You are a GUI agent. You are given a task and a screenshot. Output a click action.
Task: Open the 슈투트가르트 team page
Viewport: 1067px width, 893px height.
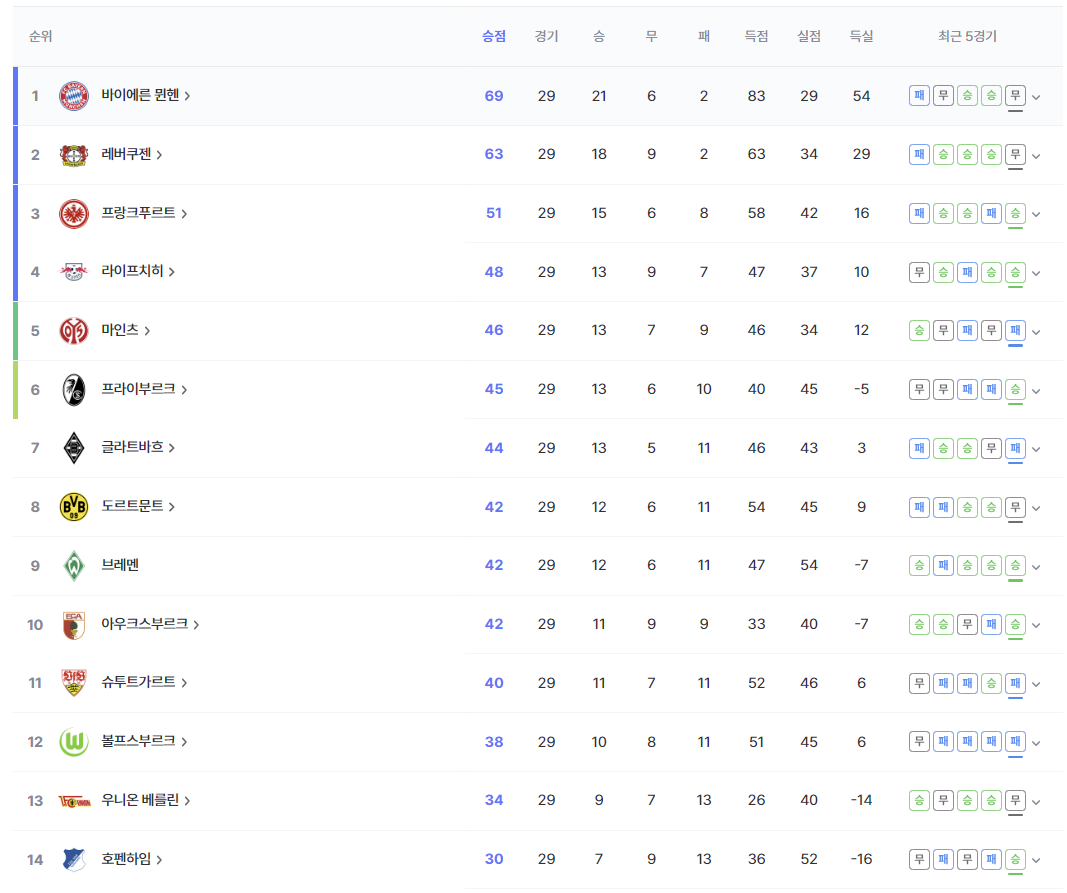(x=144, y=682)
